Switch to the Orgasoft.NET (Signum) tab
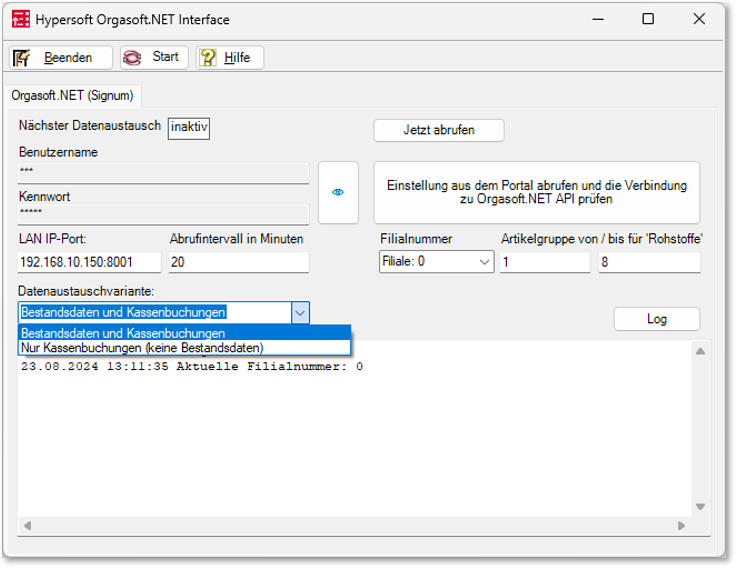The image size is (738, 569). [x=72, y=96]
